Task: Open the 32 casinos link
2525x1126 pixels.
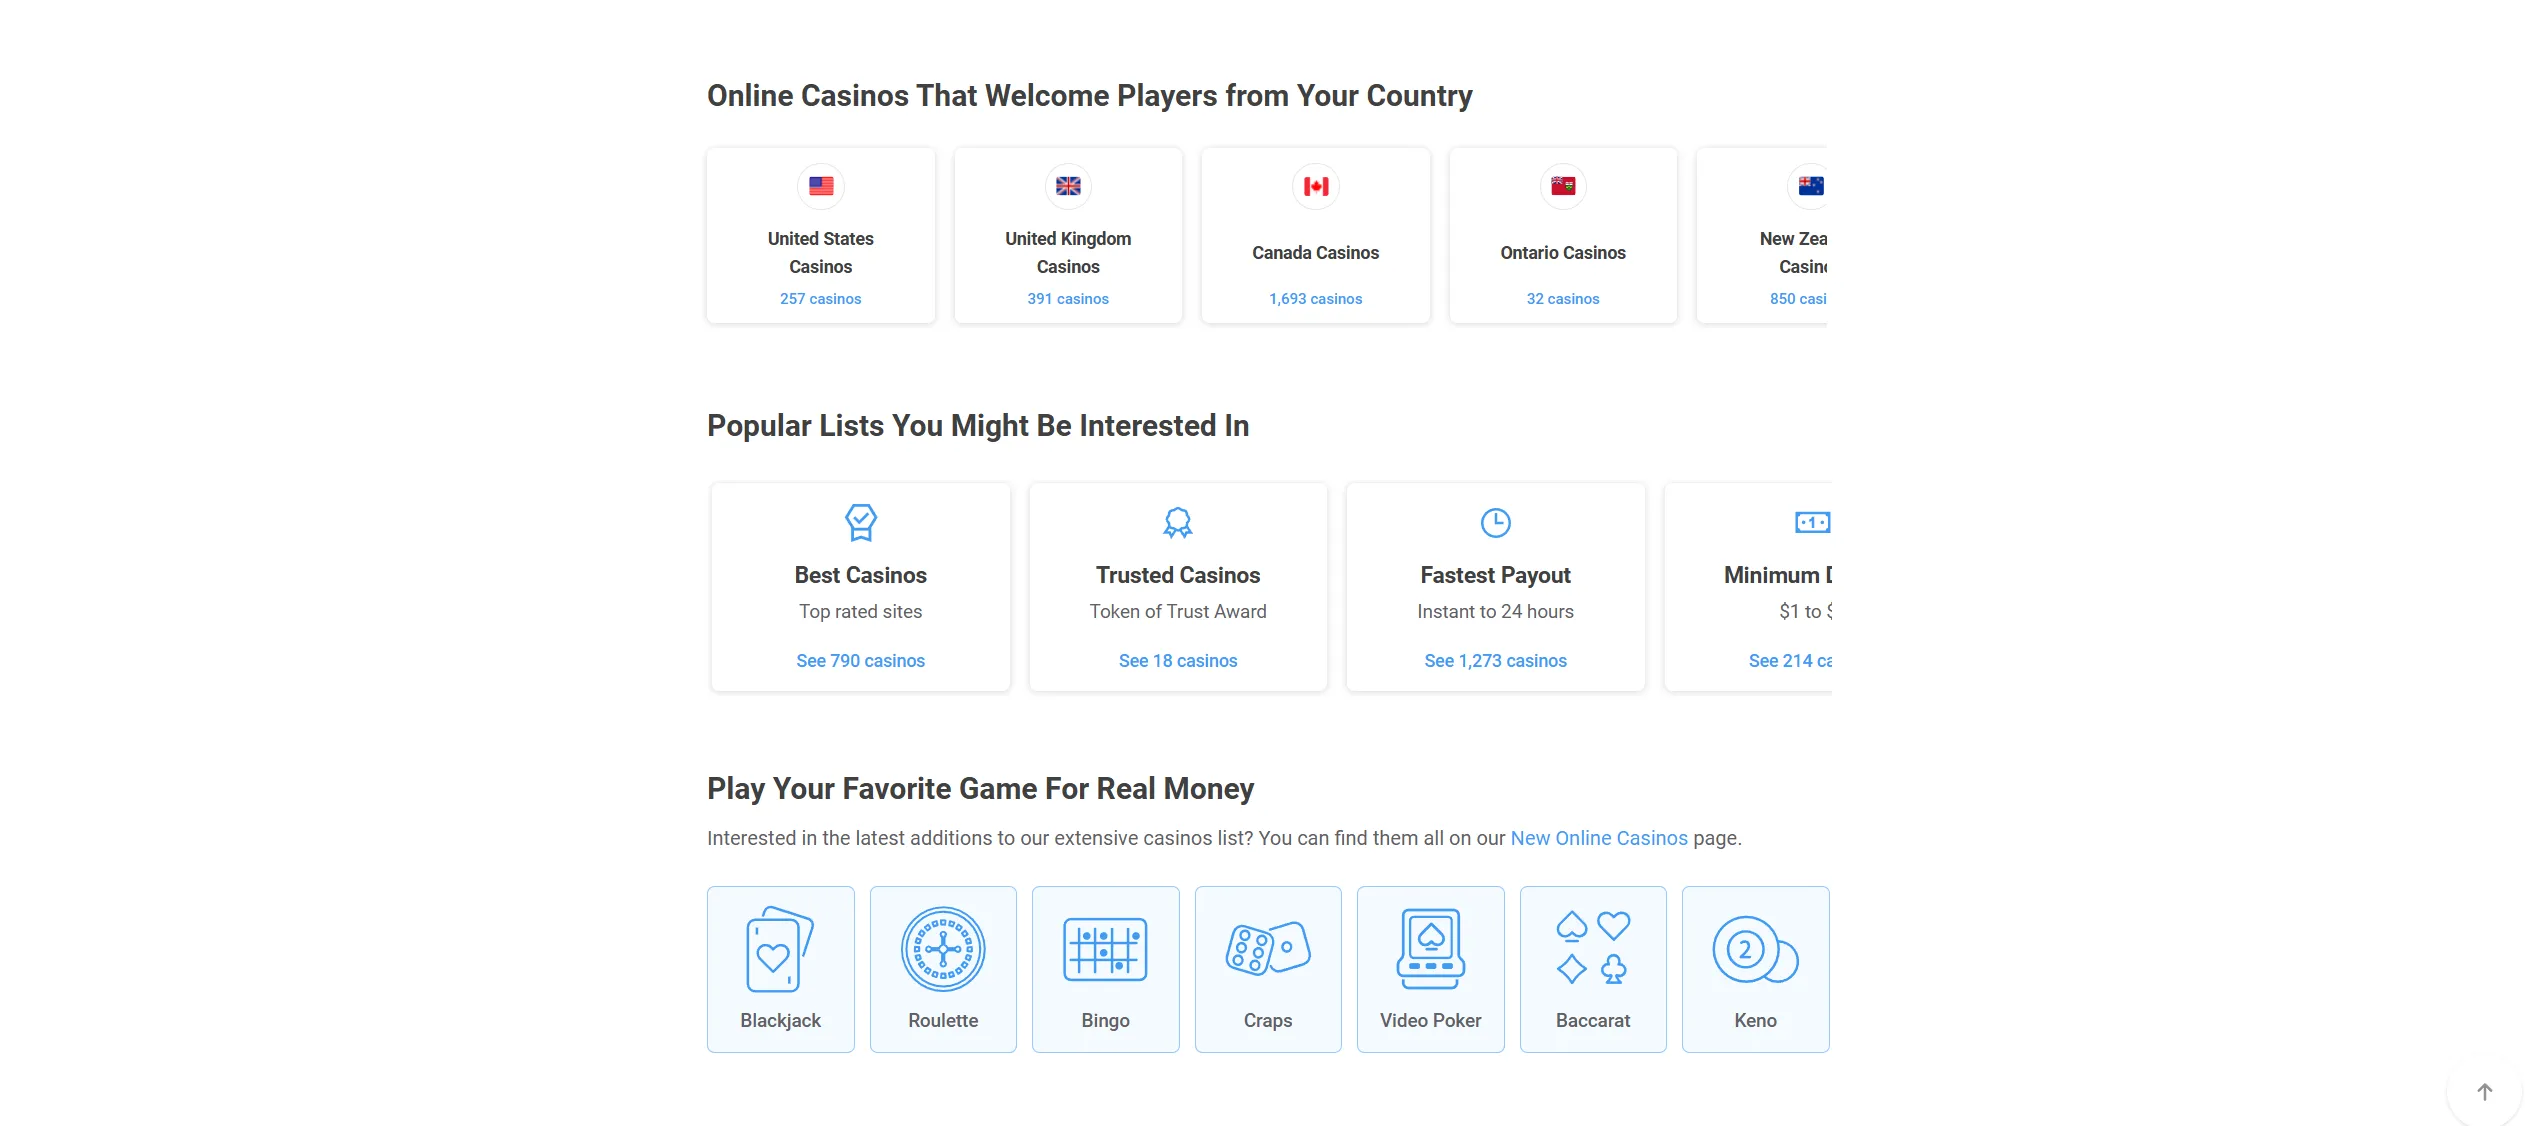Action: [x=1563, y=299]
